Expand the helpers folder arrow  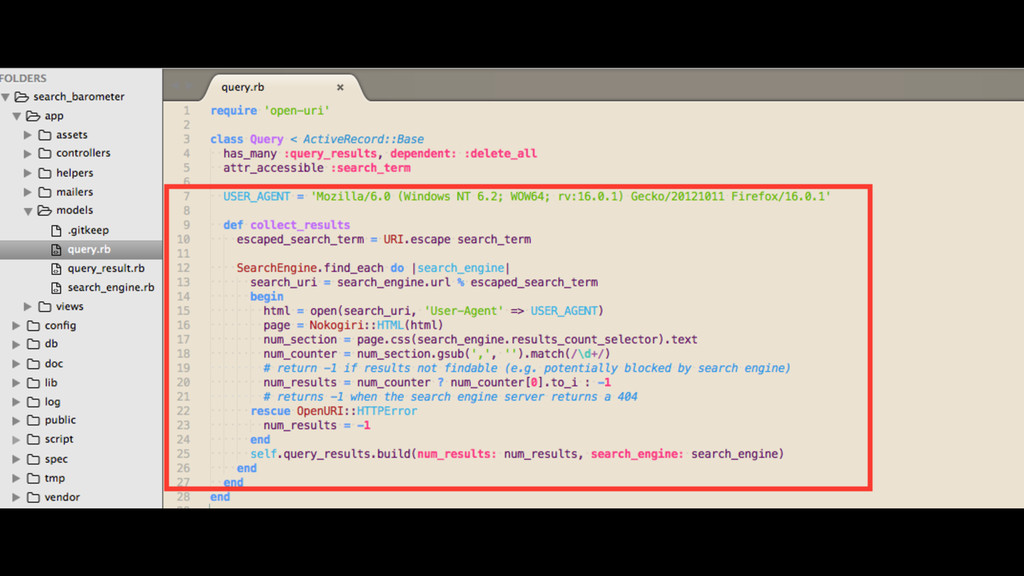coord(27,173)
